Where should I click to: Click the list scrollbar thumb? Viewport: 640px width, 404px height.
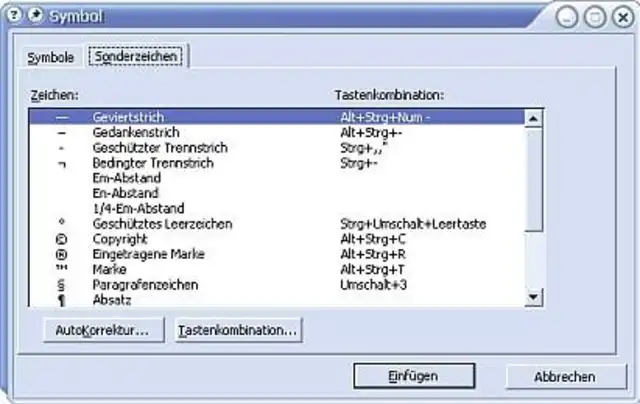[x=533, y=180]
